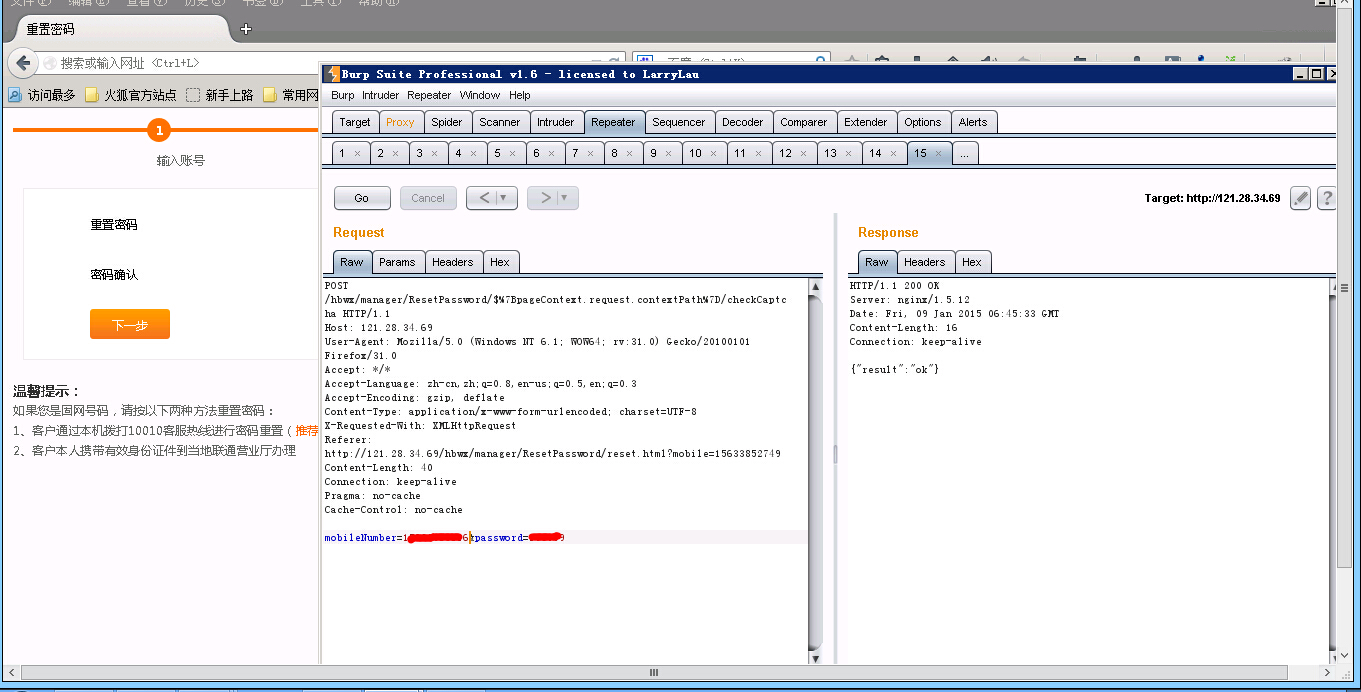The image size is (1361, 692).
Task: Click the request pane vertical scrollbar down arrow
Action: [x=816, y=657]
